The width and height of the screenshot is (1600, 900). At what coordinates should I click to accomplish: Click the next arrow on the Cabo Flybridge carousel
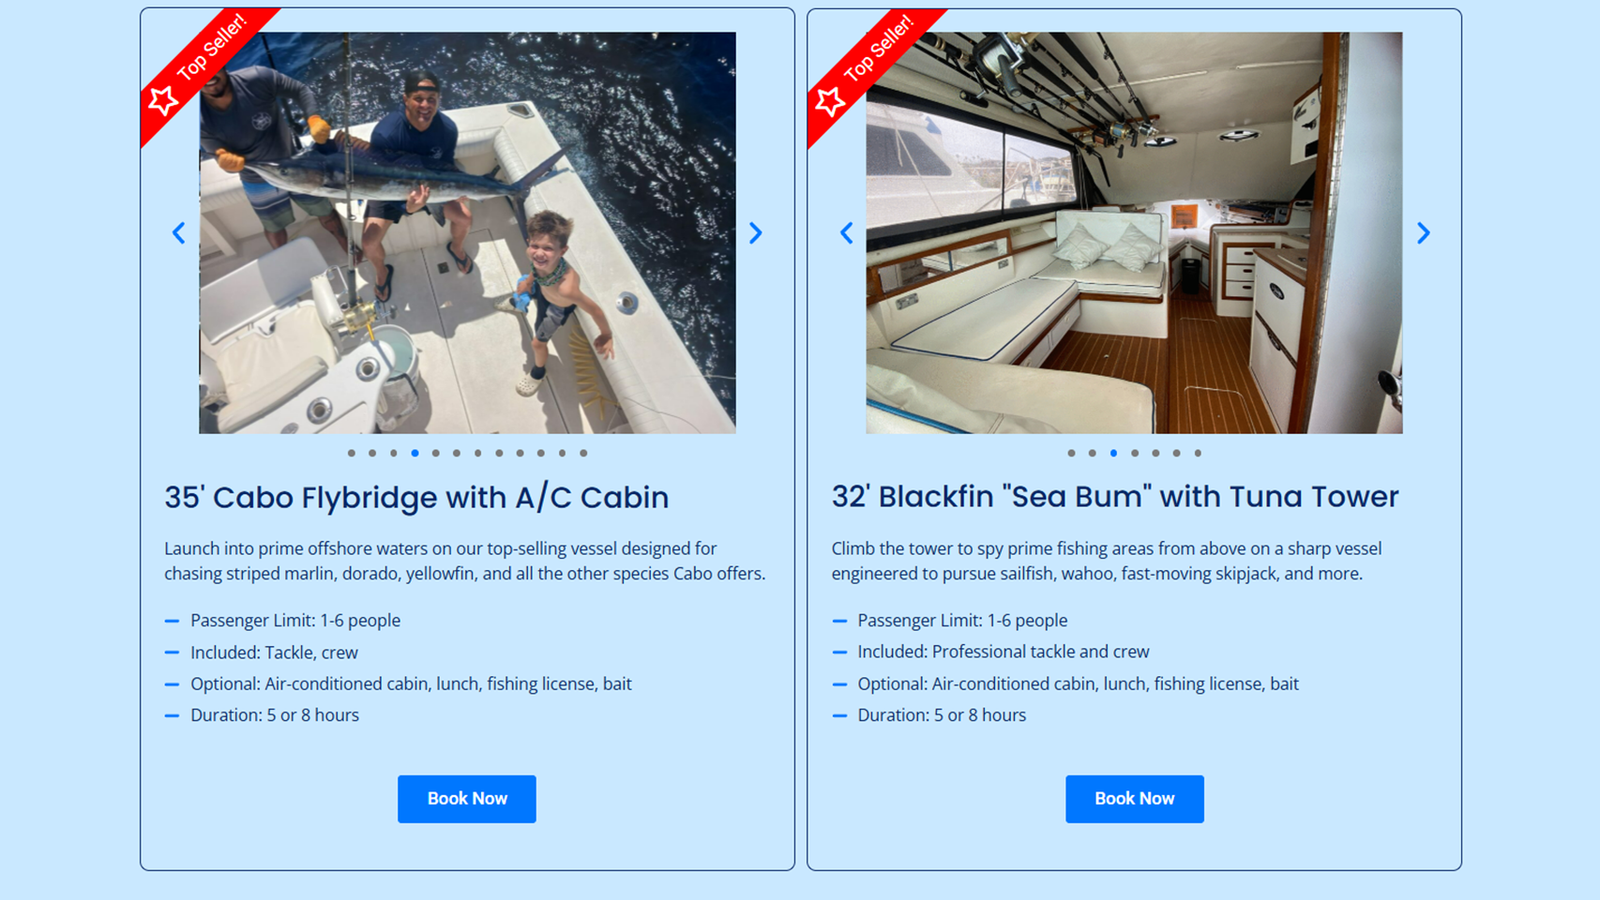(756, 233)
